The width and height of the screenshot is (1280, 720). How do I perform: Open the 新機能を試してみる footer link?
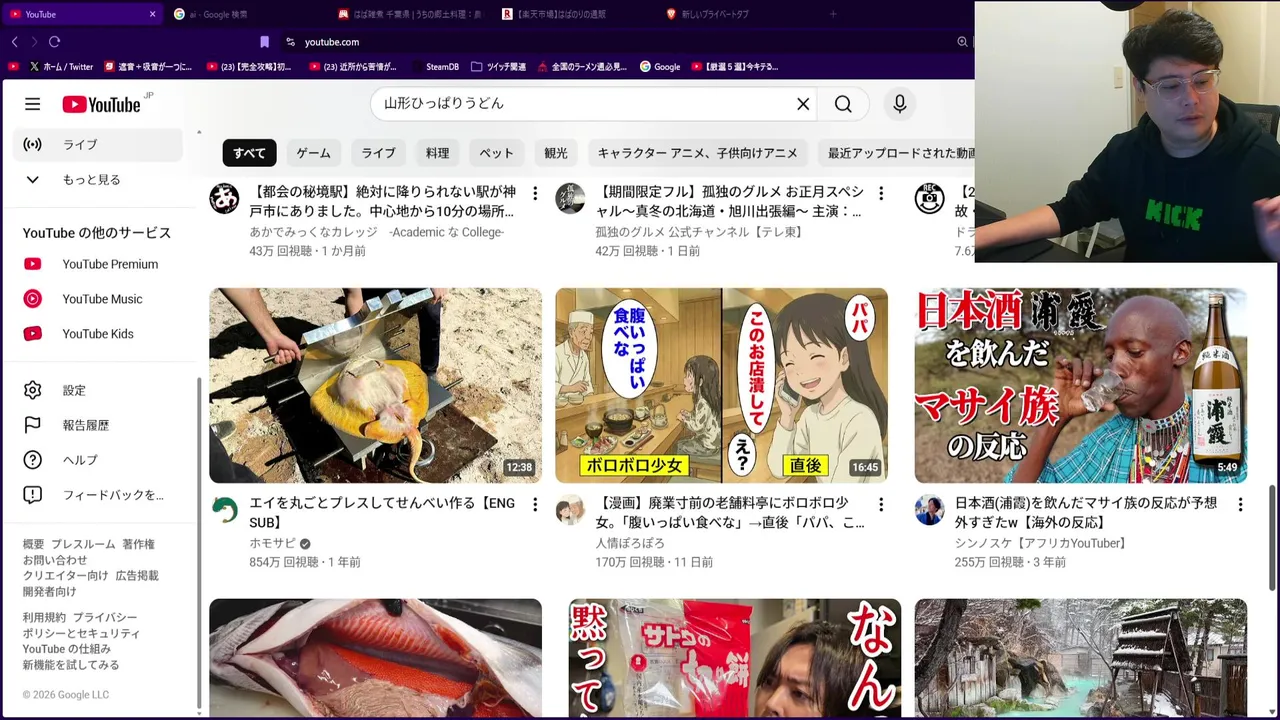tap(71, 664)
